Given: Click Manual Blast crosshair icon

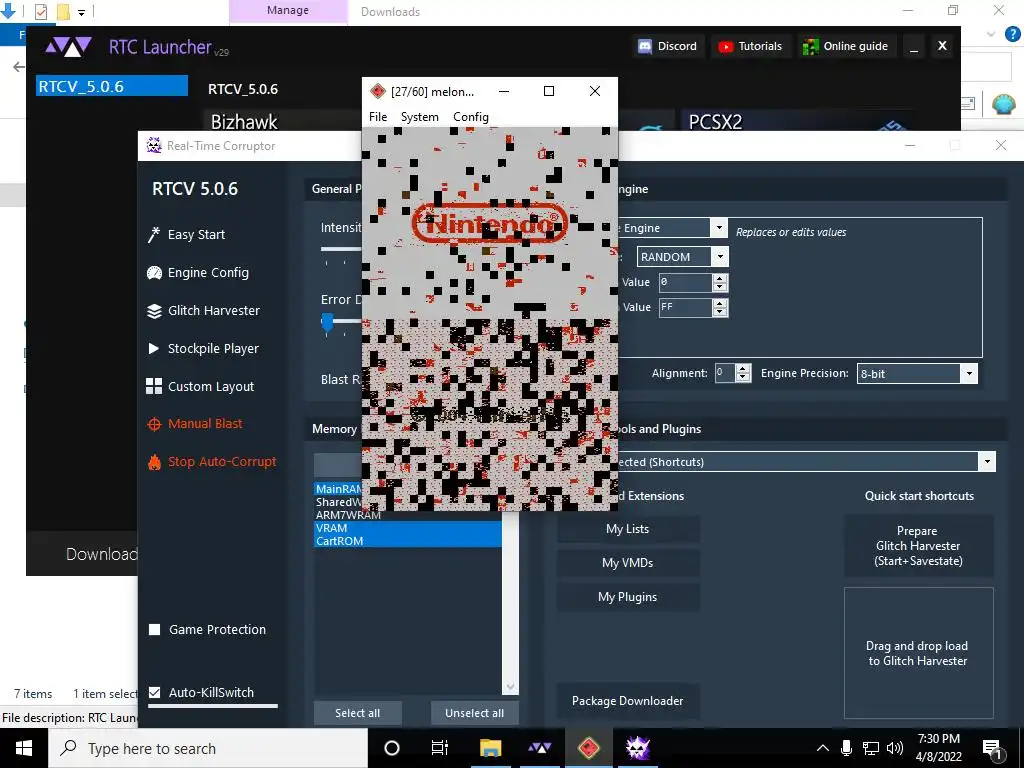Looking at the screenshot, I should tap(154, 424).
